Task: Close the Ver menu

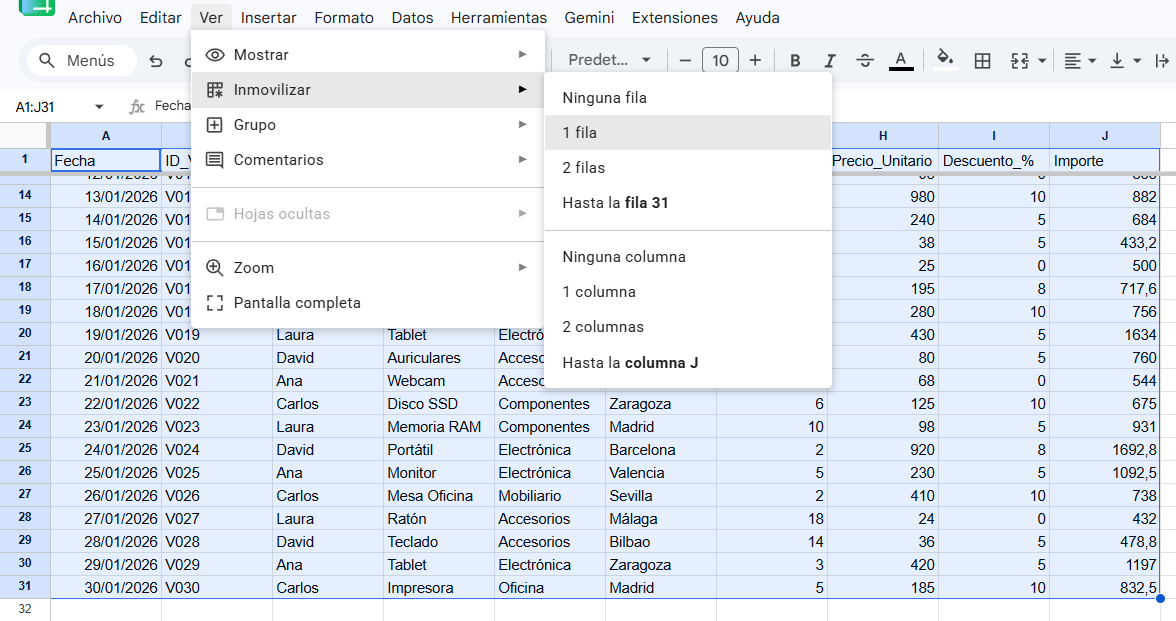Action: coord(211,17)
